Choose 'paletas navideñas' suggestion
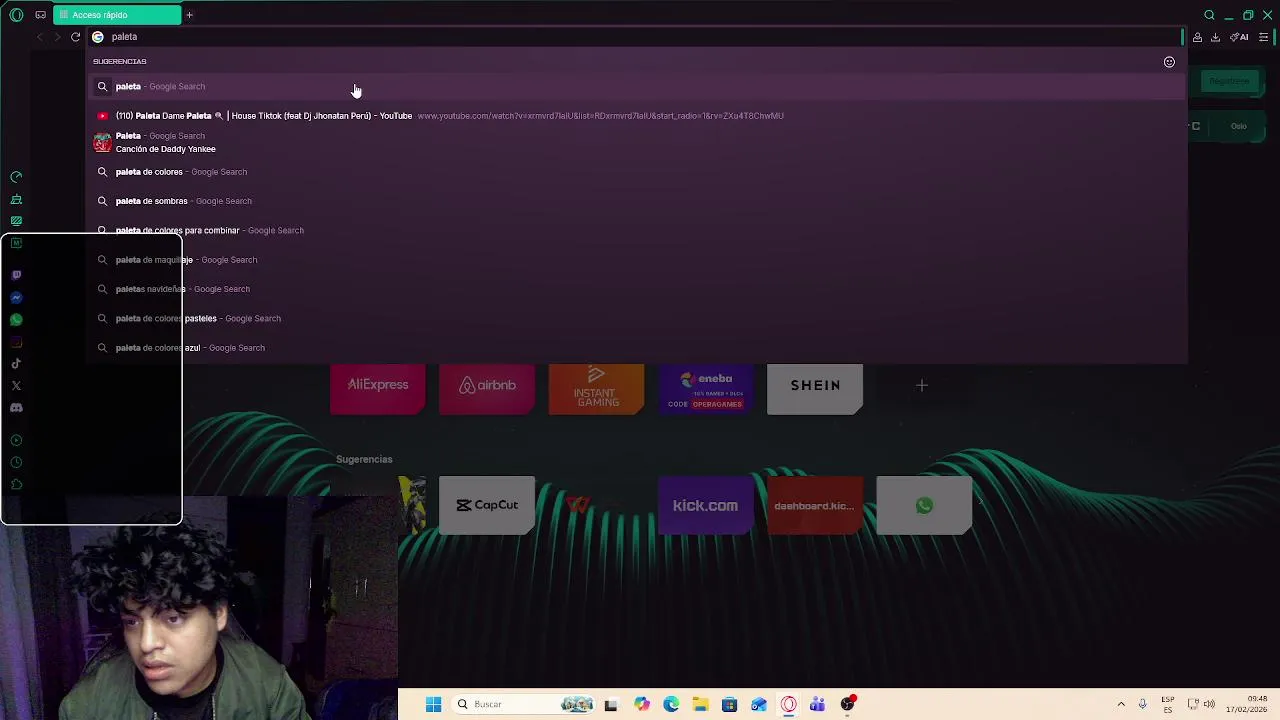1280x720 pixels. pyautogui.click(x=637, y=289)
